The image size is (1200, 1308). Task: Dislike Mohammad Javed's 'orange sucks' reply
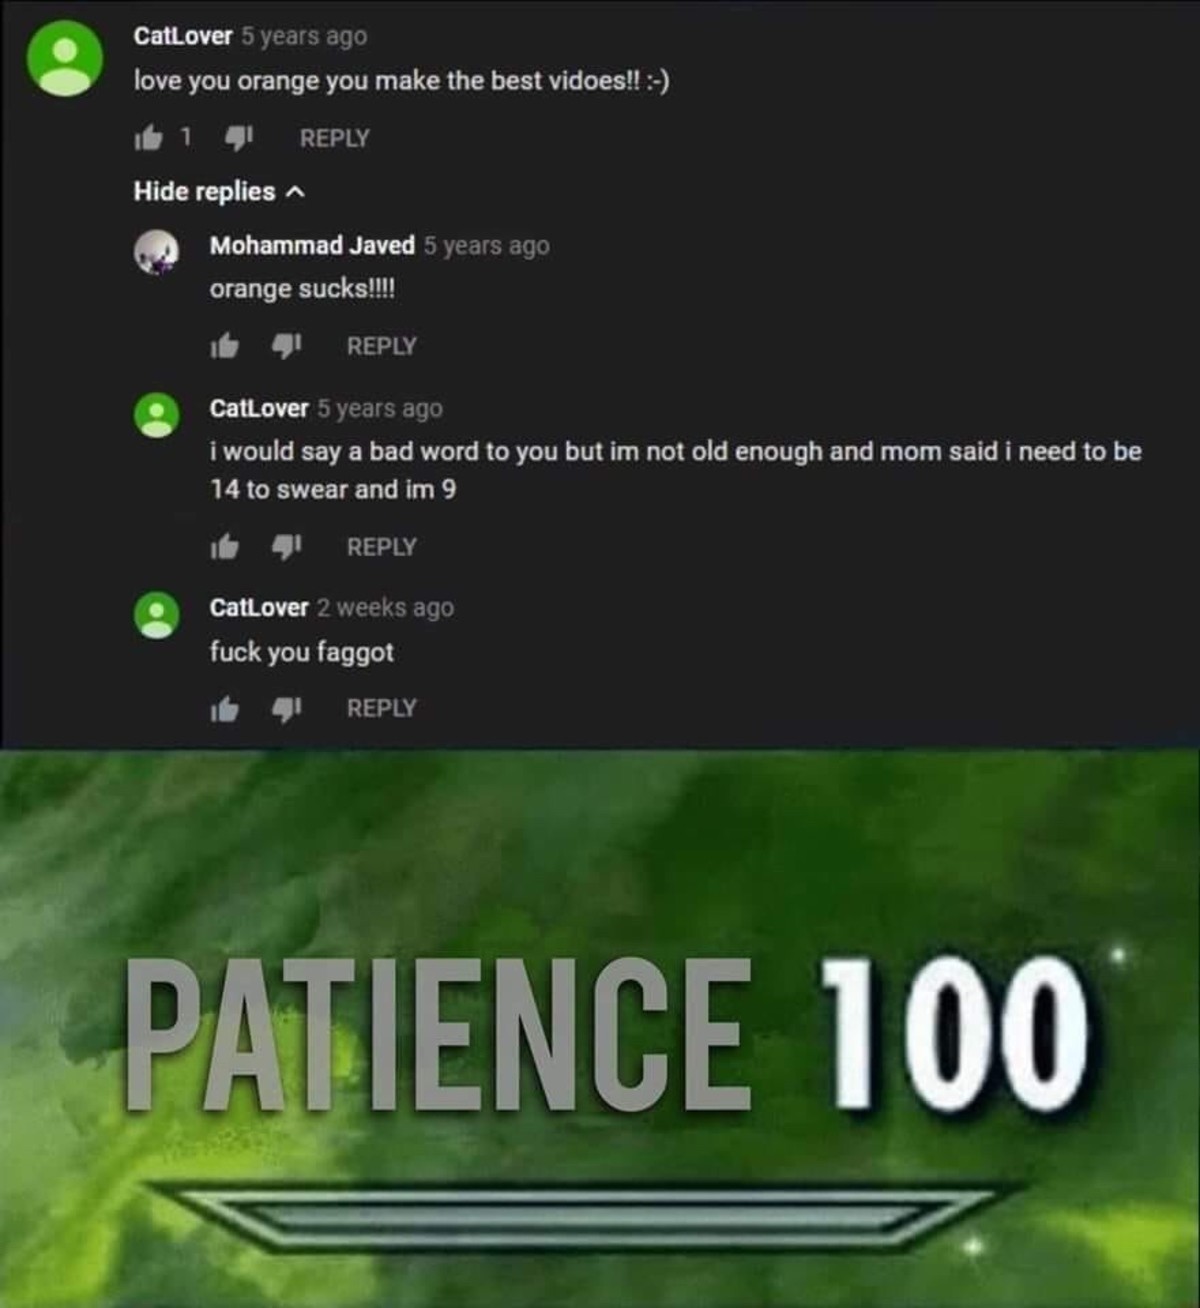click(x=287, y=346)
